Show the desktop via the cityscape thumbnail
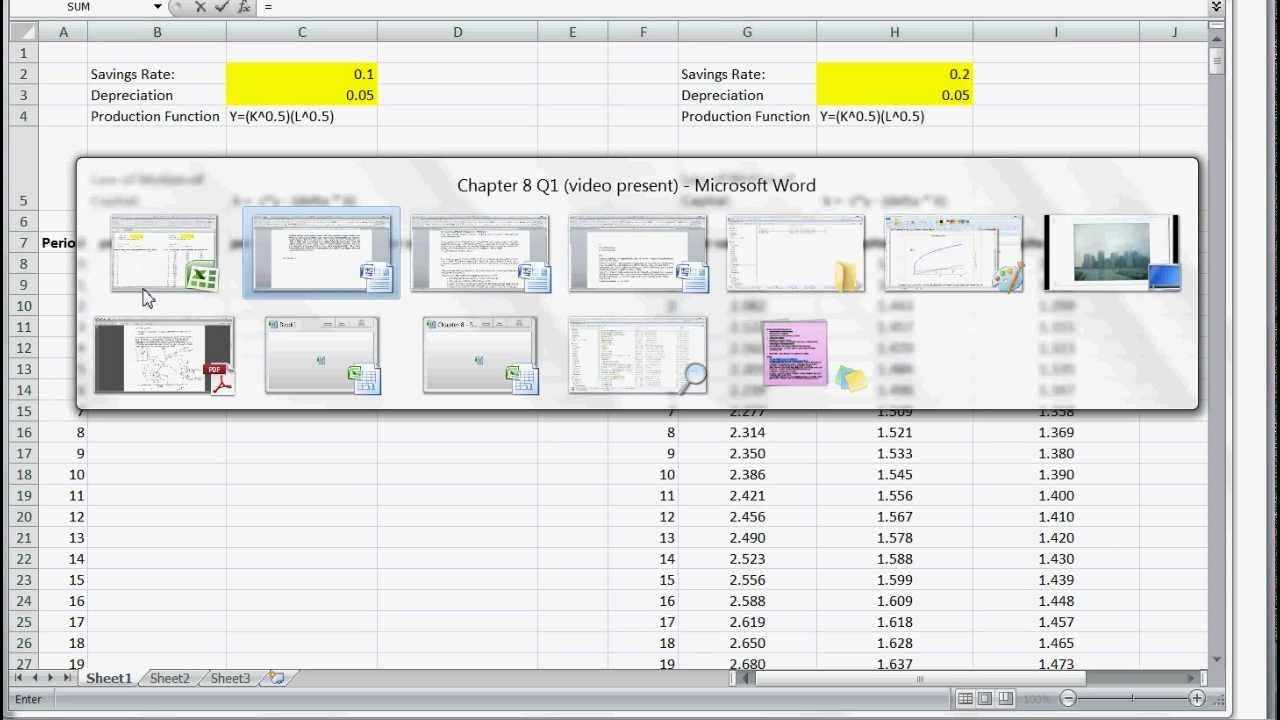The height and width of the screenshot is (720, 1280). [1111, 253]
